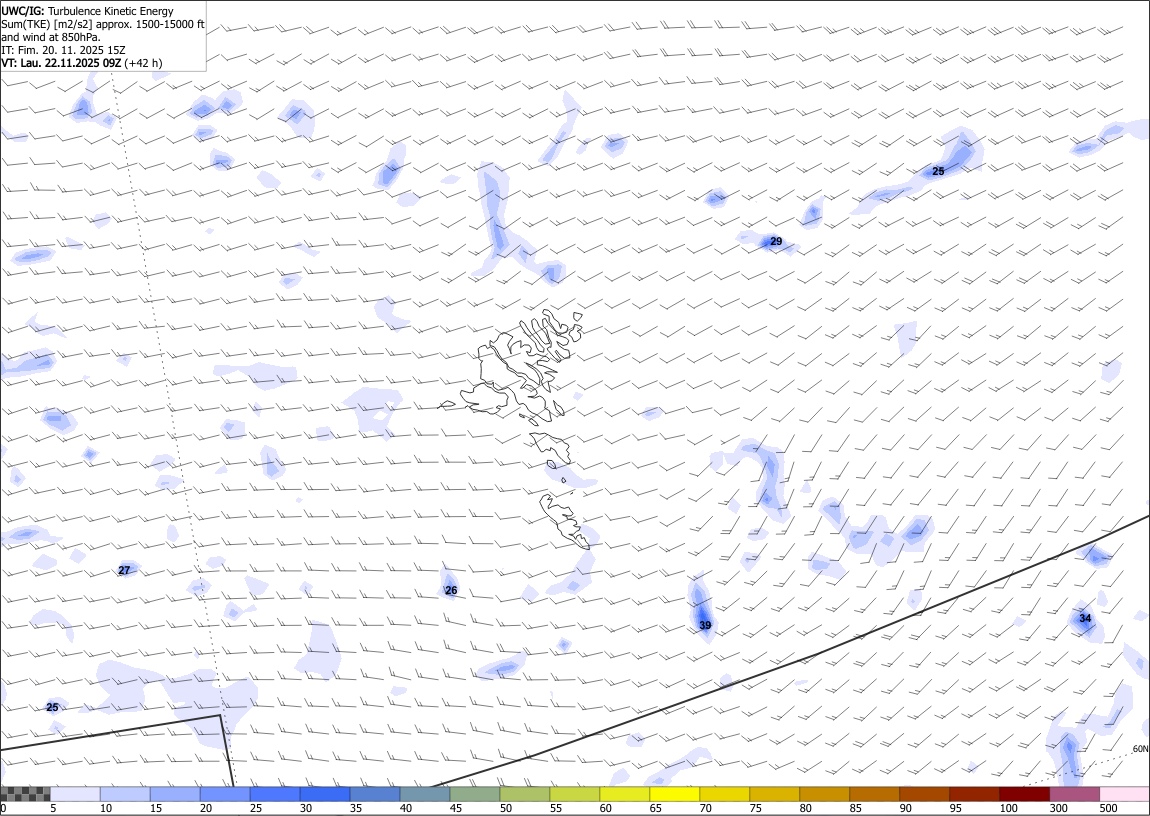This screenshot has width=1150, height=816.
Task: Click the legend tick label "100"
Action: (x=1008, y=808)
